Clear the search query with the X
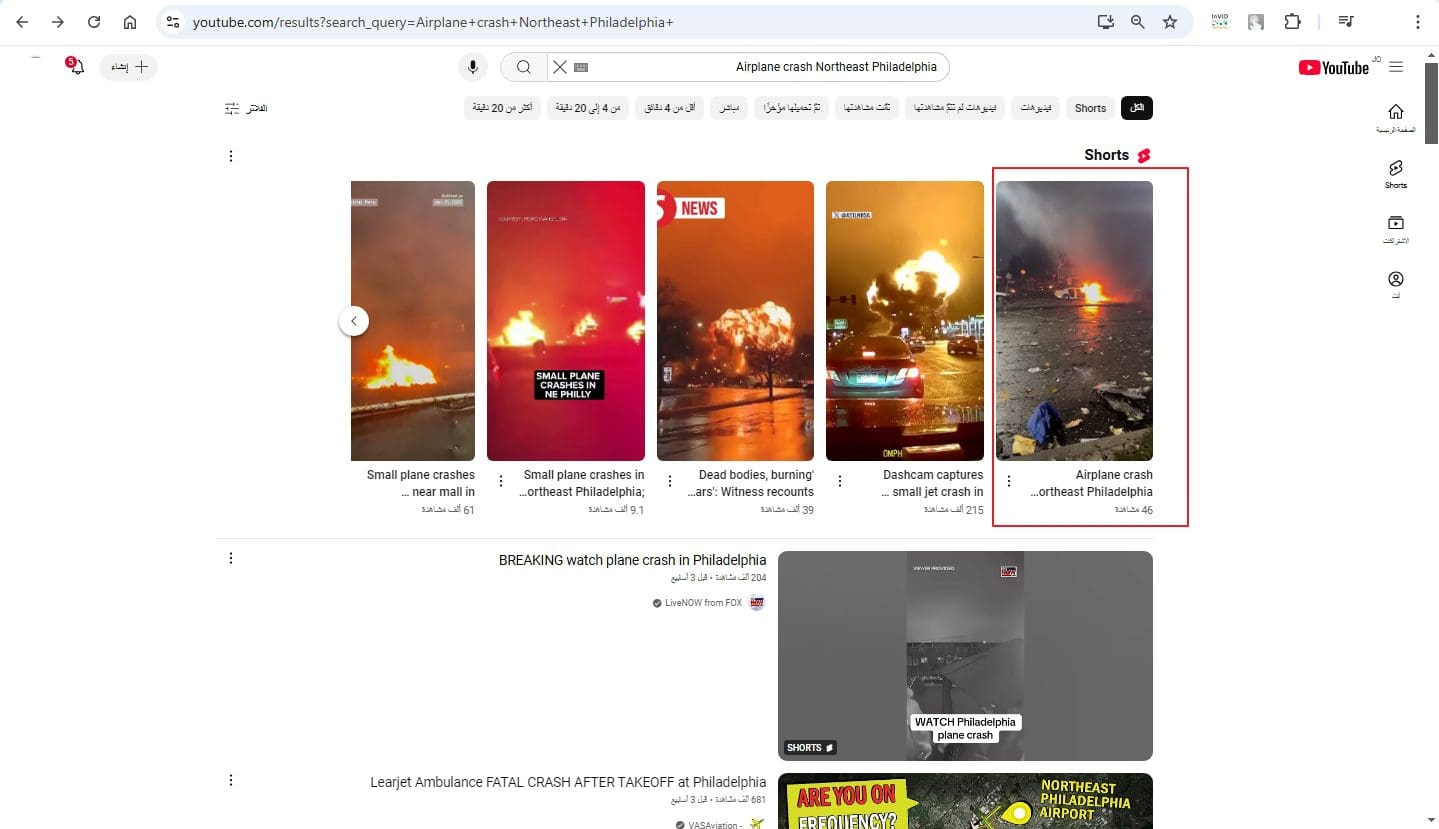 560,67
